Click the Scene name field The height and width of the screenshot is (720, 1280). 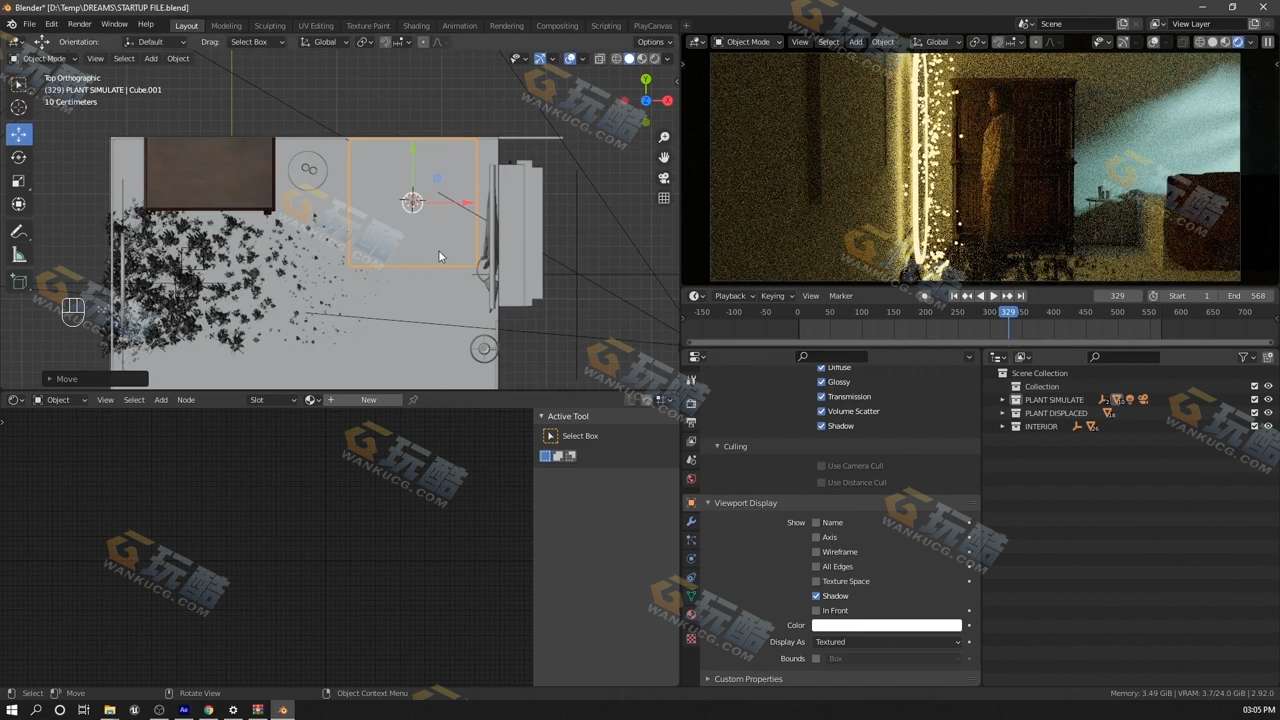coord(1076,24)
